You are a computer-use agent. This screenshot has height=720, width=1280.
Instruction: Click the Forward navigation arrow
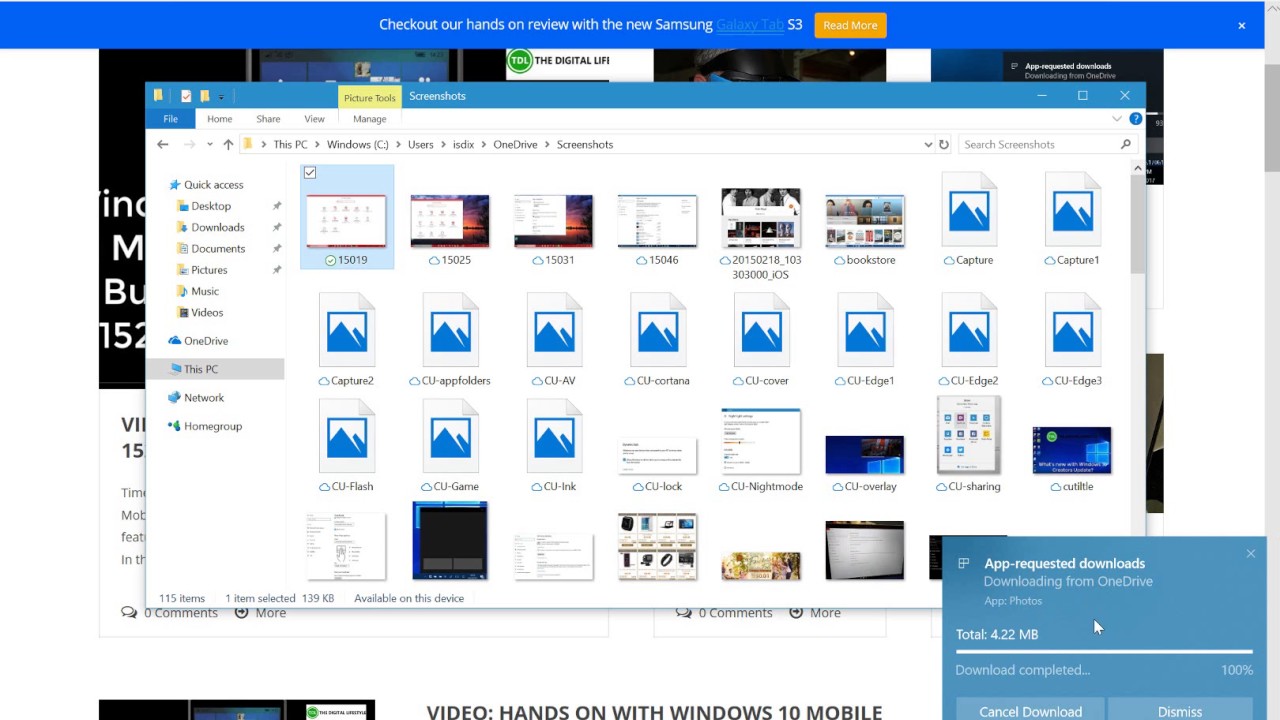coord(189,145)
